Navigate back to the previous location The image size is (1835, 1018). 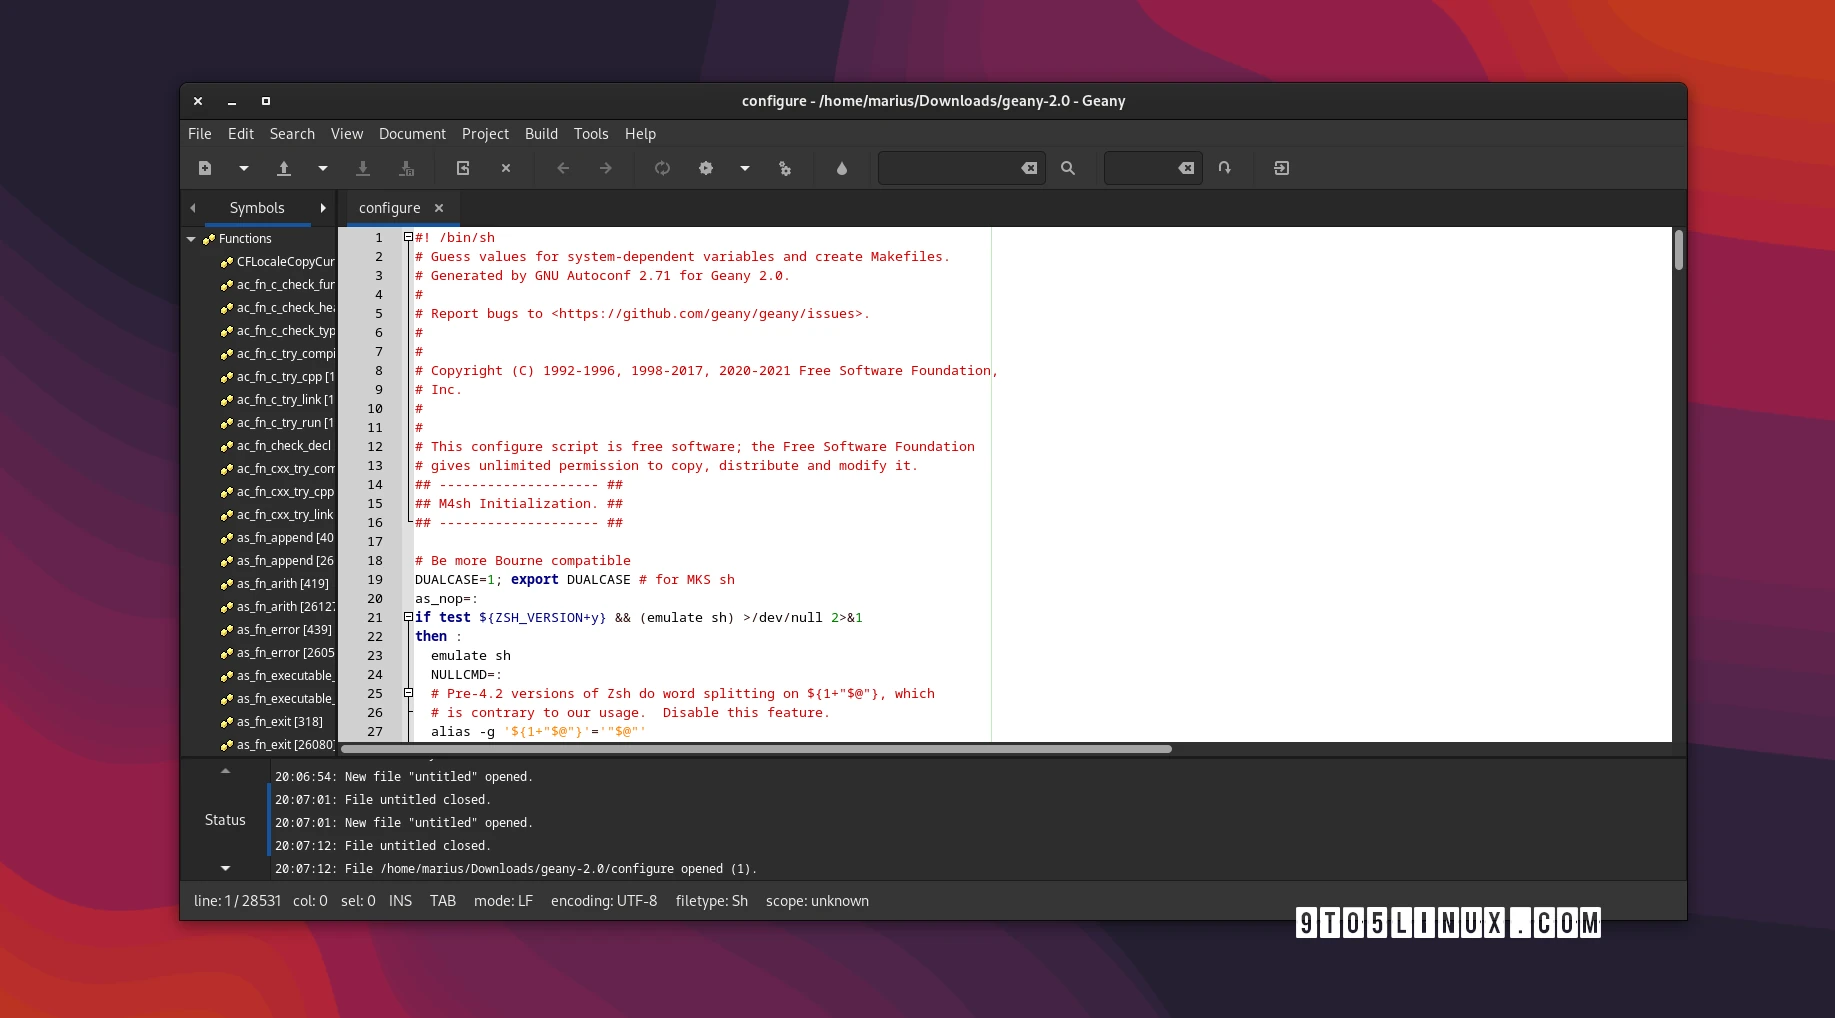[563, 168]
